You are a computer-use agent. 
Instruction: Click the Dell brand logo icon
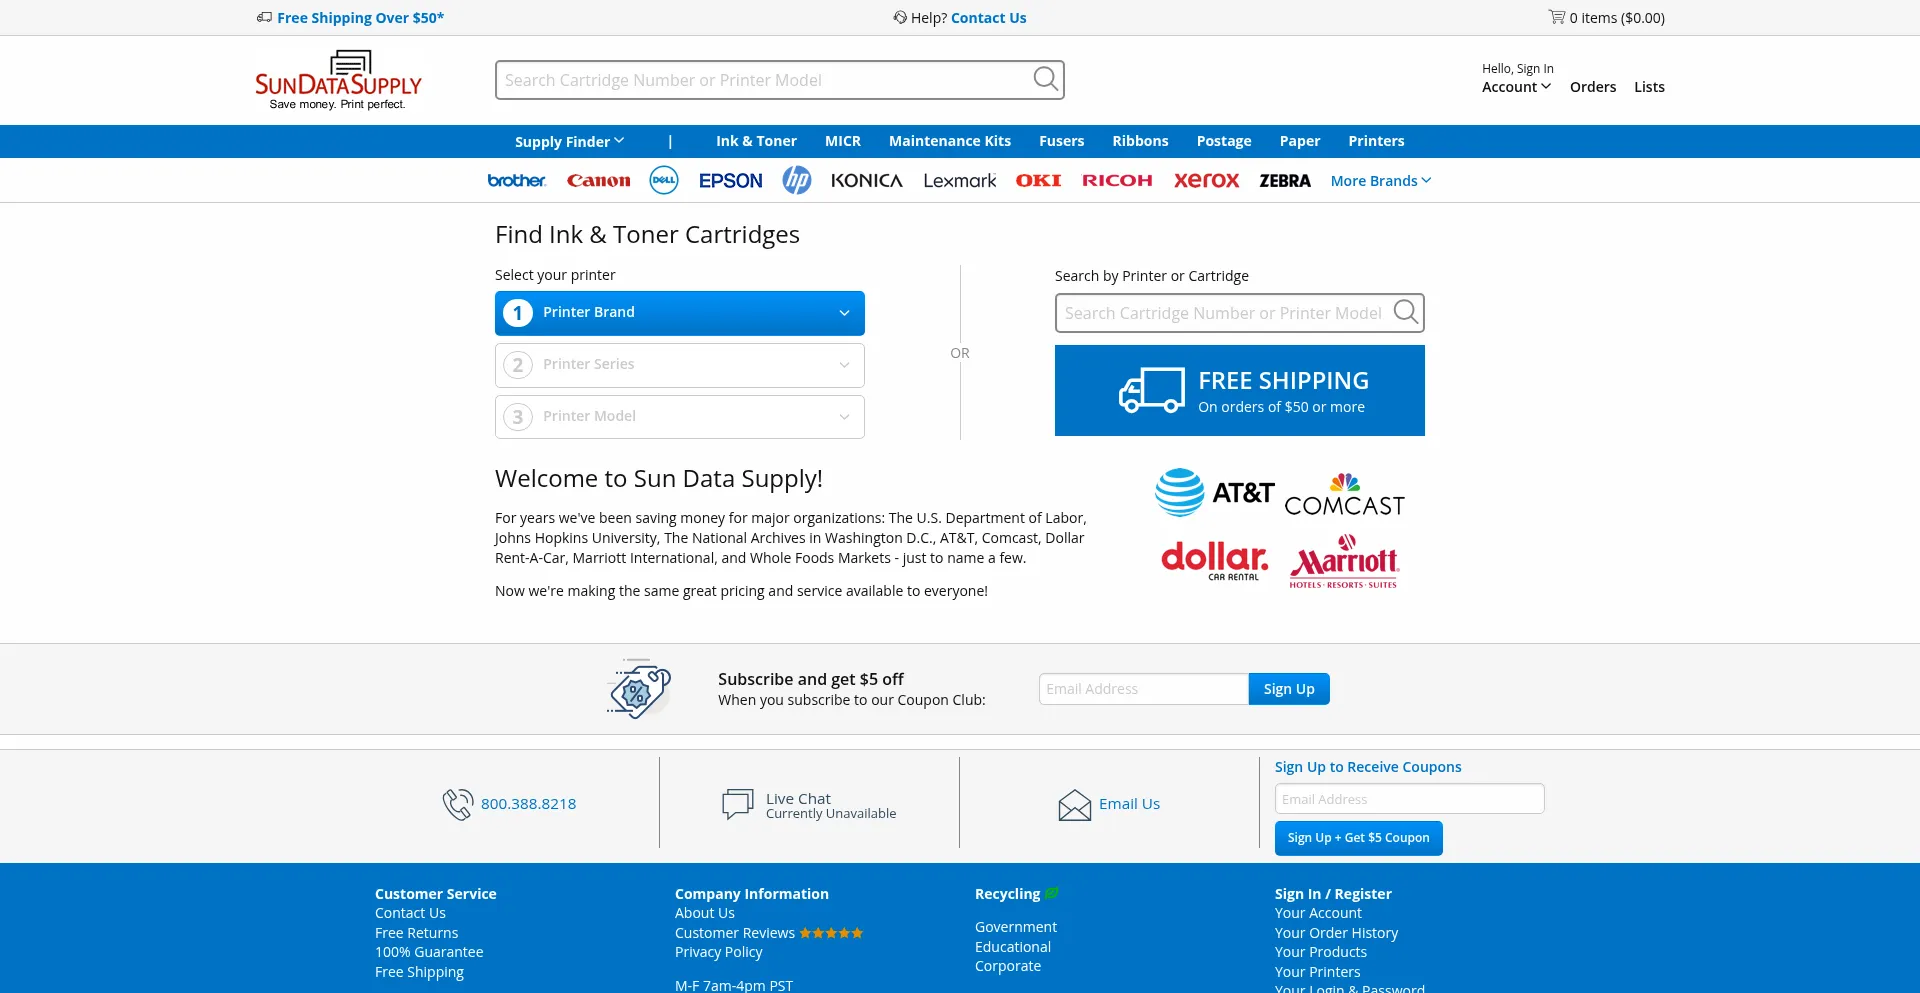664,180
